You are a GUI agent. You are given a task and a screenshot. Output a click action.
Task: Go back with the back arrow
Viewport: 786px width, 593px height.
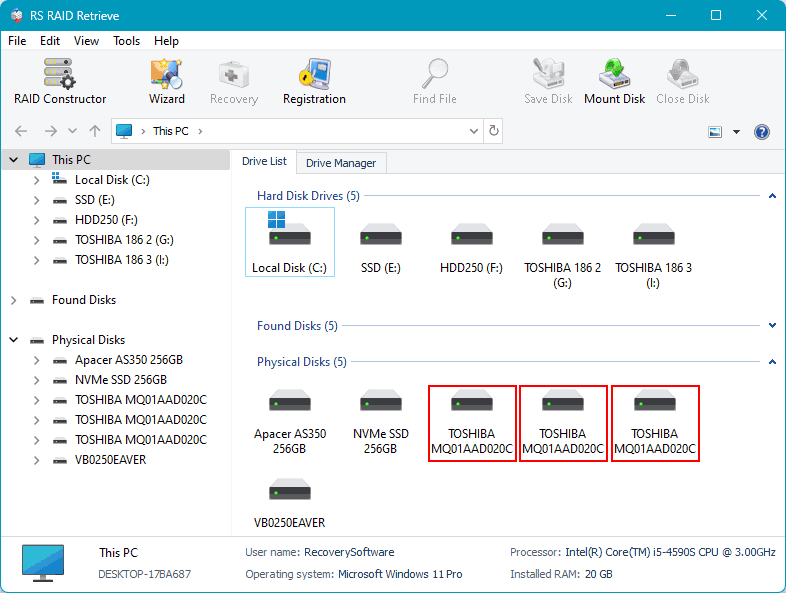pyautogui.click(x=21, y=131)
